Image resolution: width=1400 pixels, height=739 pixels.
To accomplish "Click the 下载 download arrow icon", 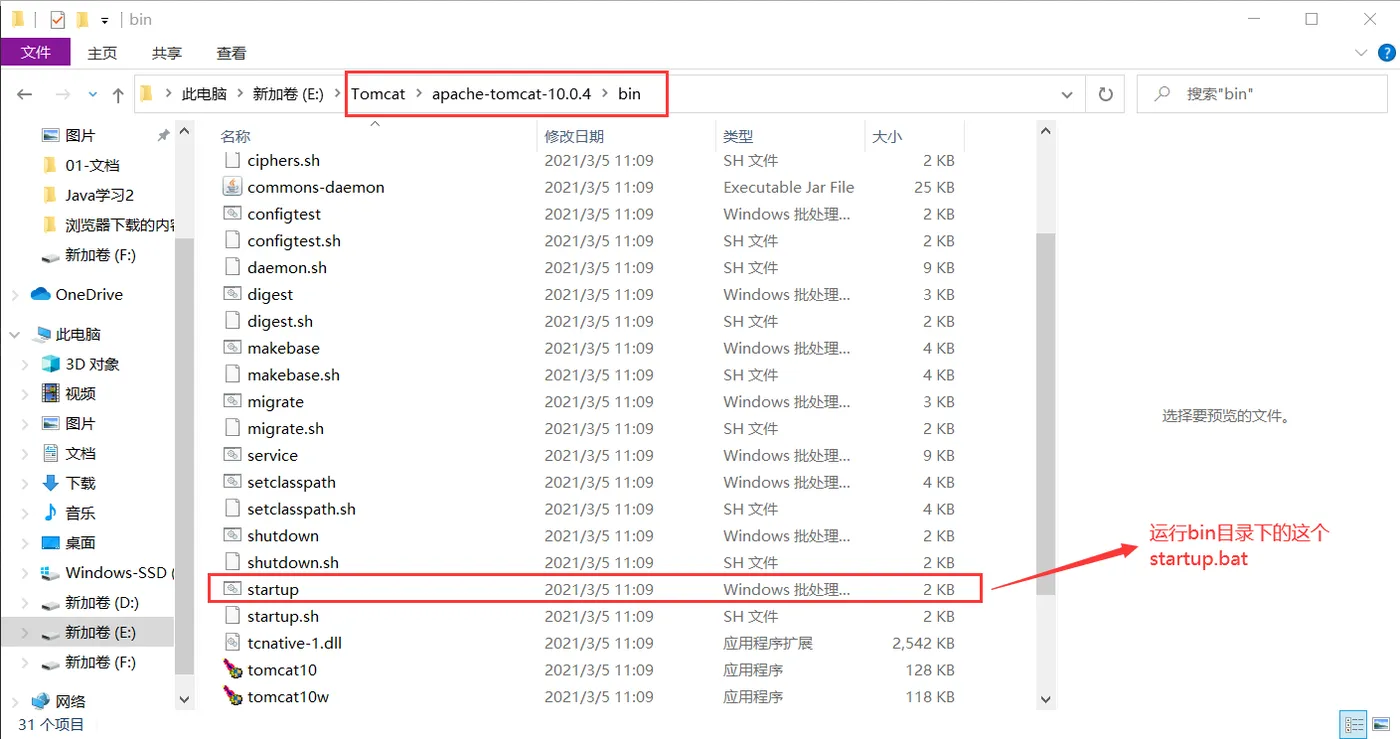I will click(50, 483).
